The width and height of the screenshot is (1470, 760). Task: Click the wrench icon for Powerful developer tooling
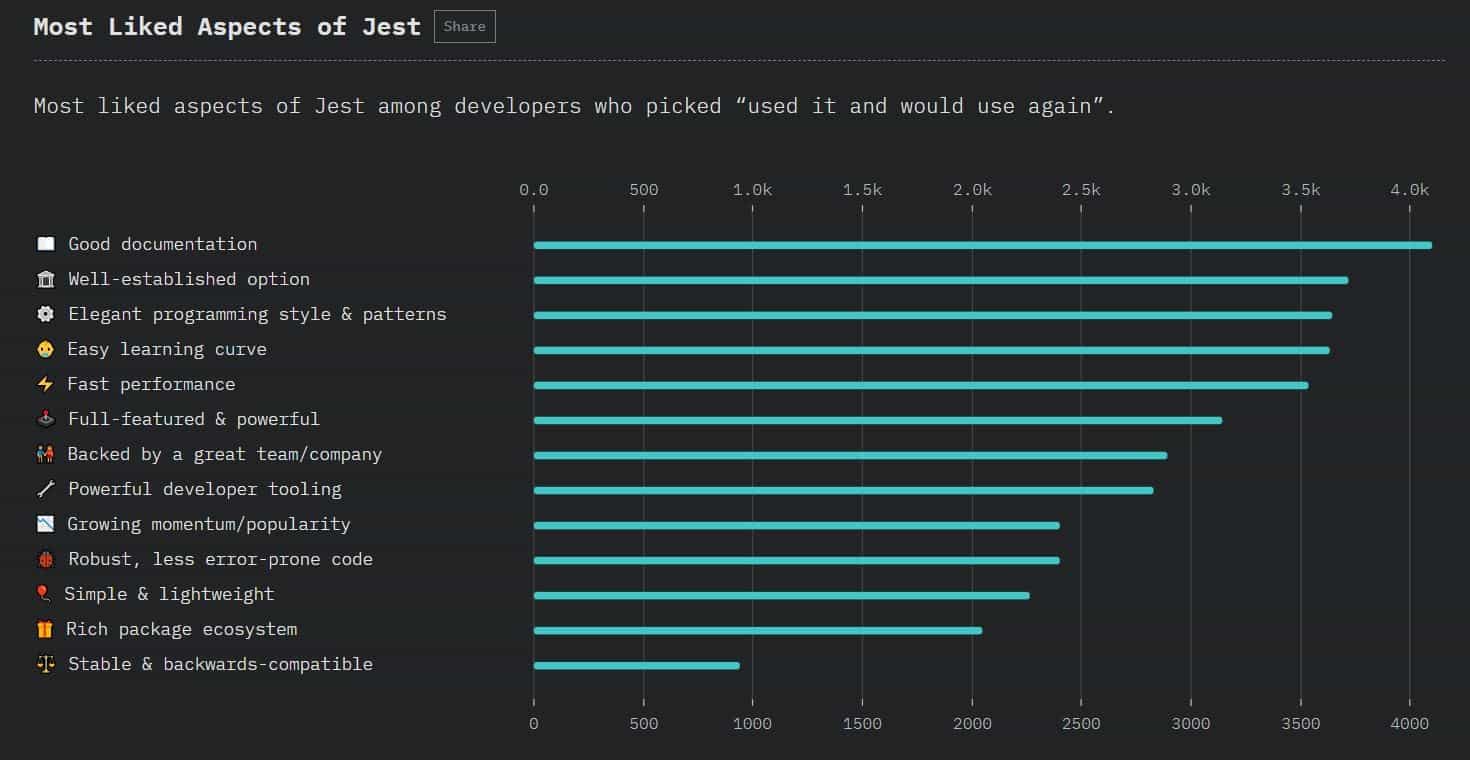(x=45, y=489)
